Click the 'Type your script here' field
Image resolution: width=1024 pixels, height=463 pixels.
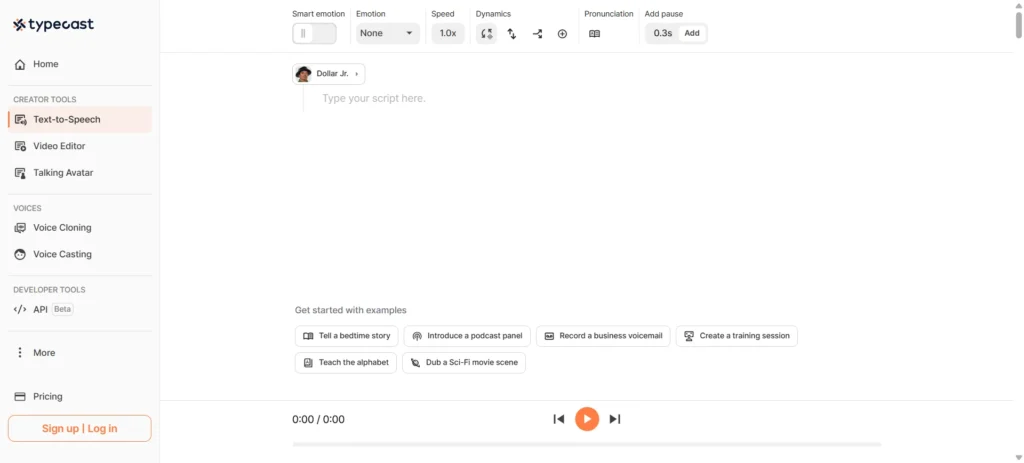(x=374, y=99)
